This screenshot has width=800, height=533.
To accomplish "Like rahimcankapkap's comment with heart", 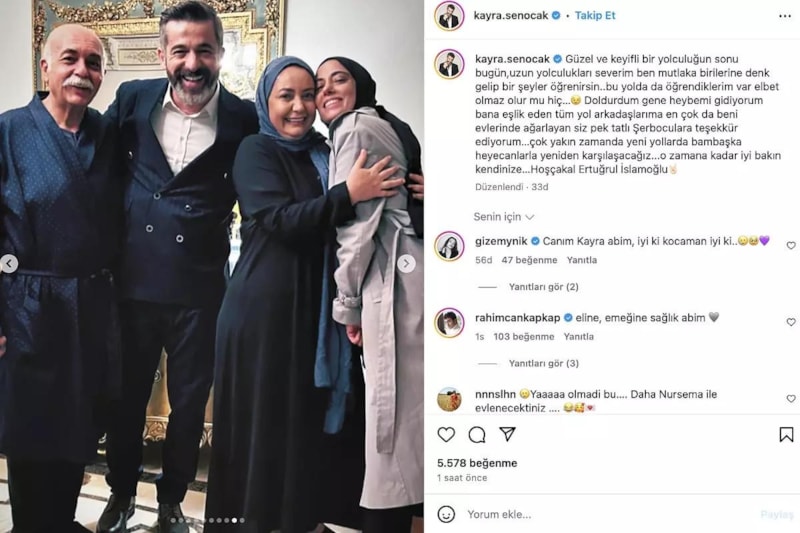I will coord(791,322).
